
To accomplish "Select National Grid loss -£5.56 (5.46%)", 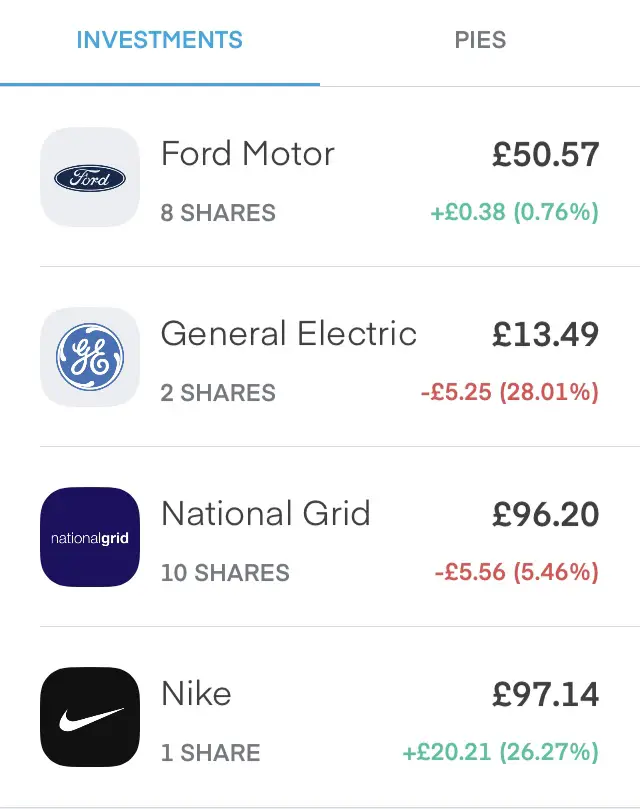I will tap(517, 572).
